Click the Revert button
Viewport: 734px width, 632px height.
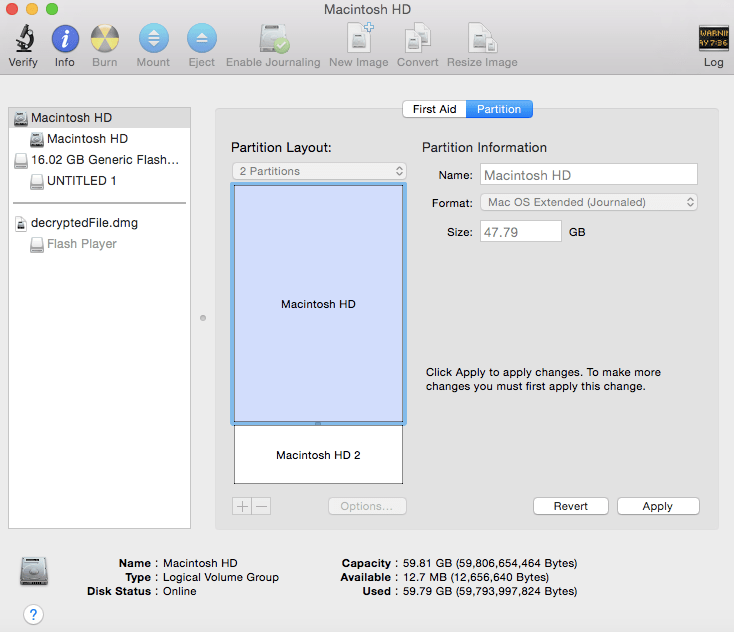(x=571, y=506)
